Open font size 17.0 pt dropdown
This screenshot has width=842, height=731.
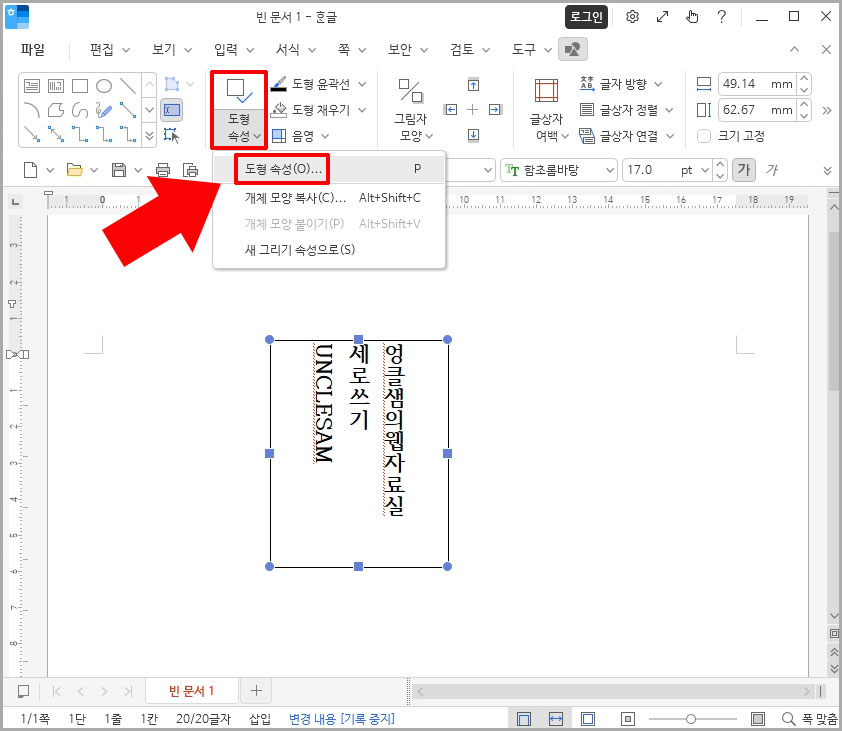tap(705, 170)
